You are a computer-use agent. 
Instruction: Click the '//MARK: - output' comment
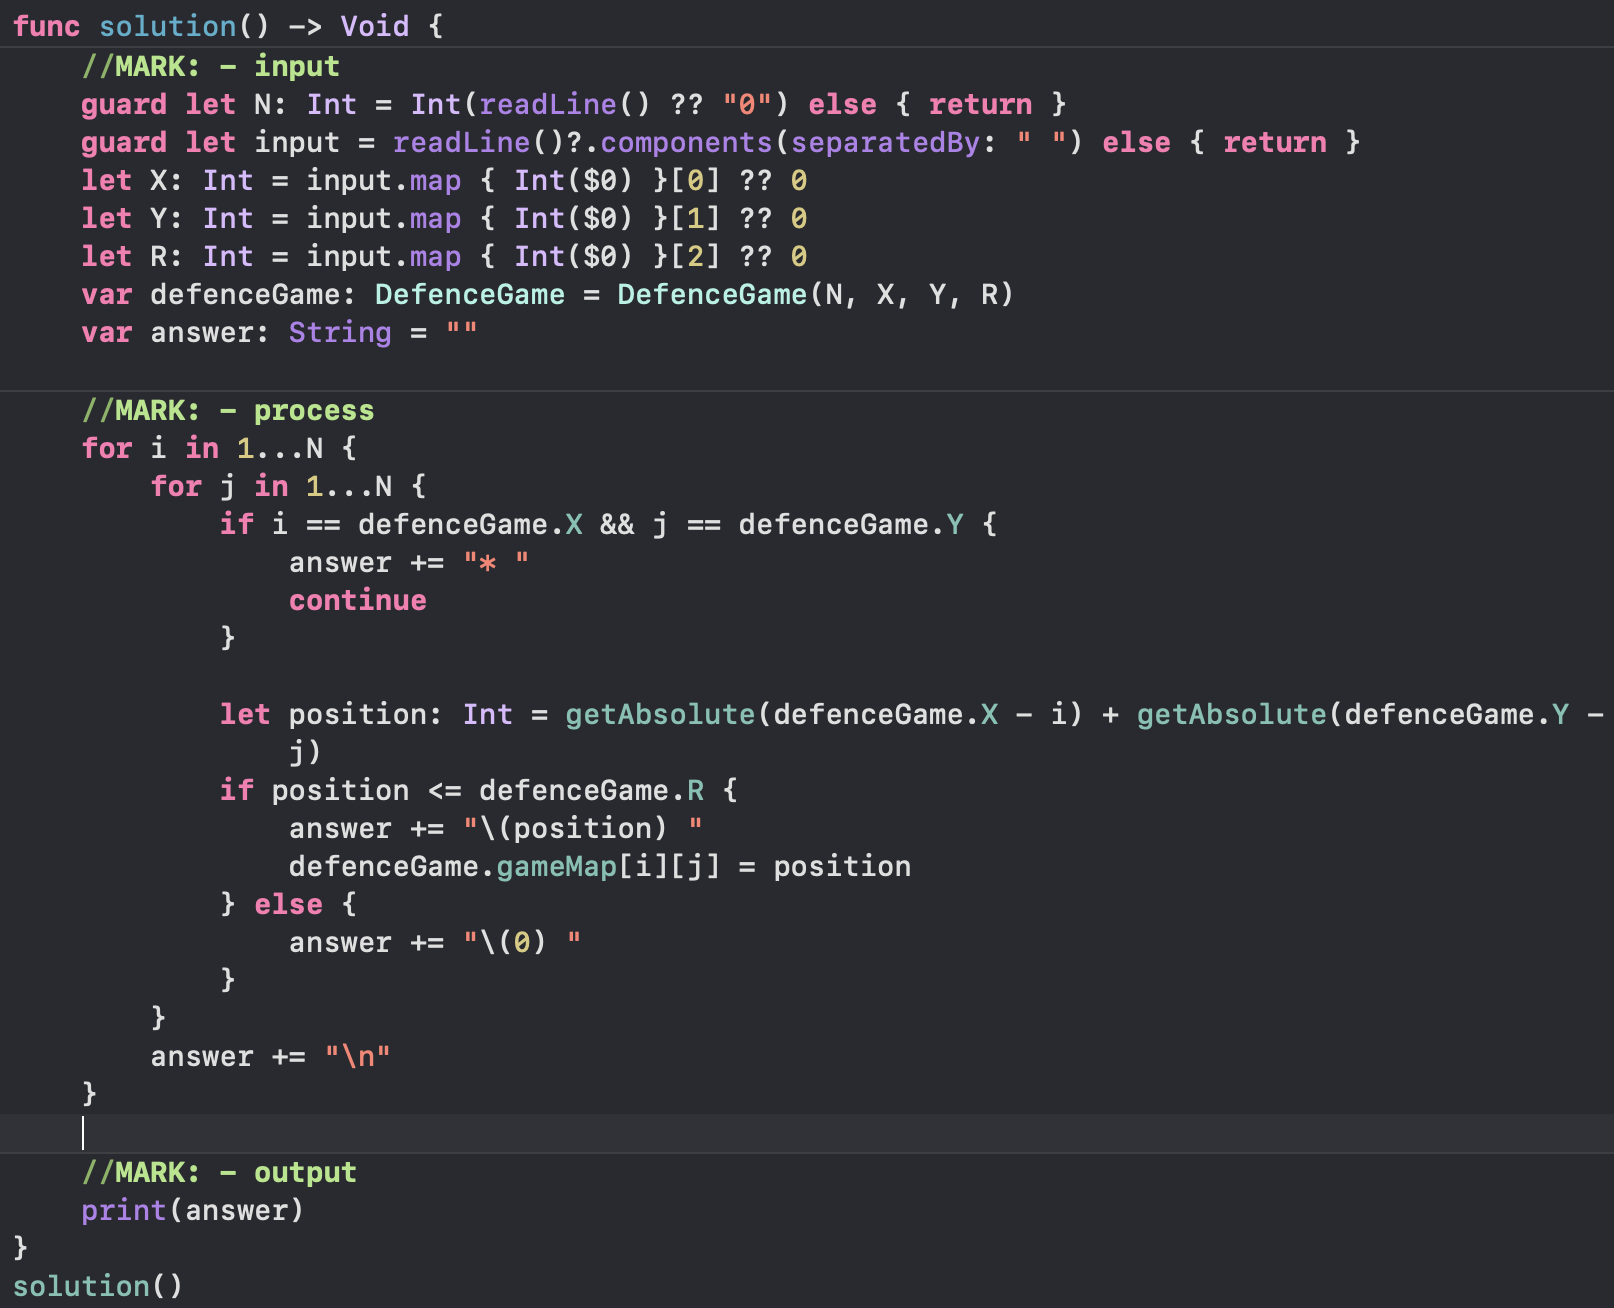point(219,1172)
